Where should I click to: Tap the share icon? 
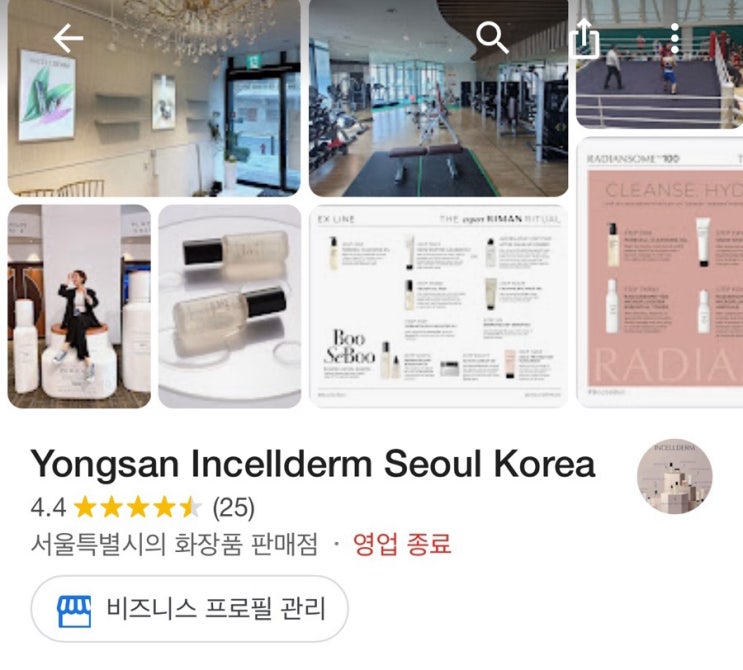(584, 37)
